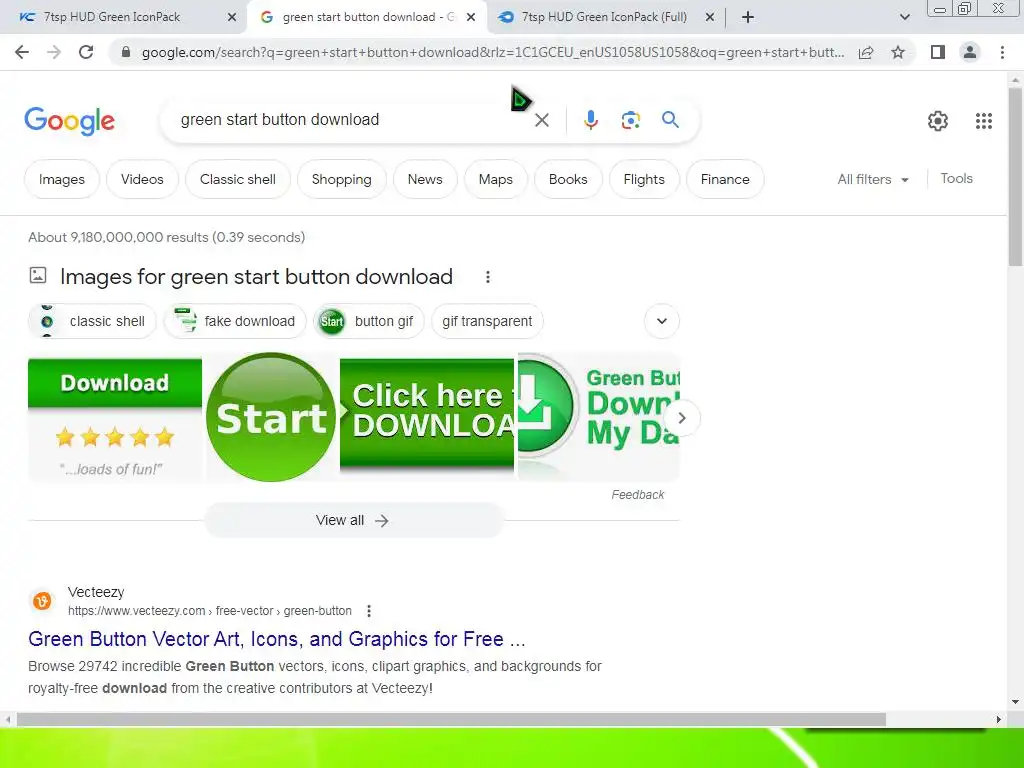Image resolution: width=1024 pixels, height=768 pixels.
Task: Share this page from address bar
Action: (866, 52)
